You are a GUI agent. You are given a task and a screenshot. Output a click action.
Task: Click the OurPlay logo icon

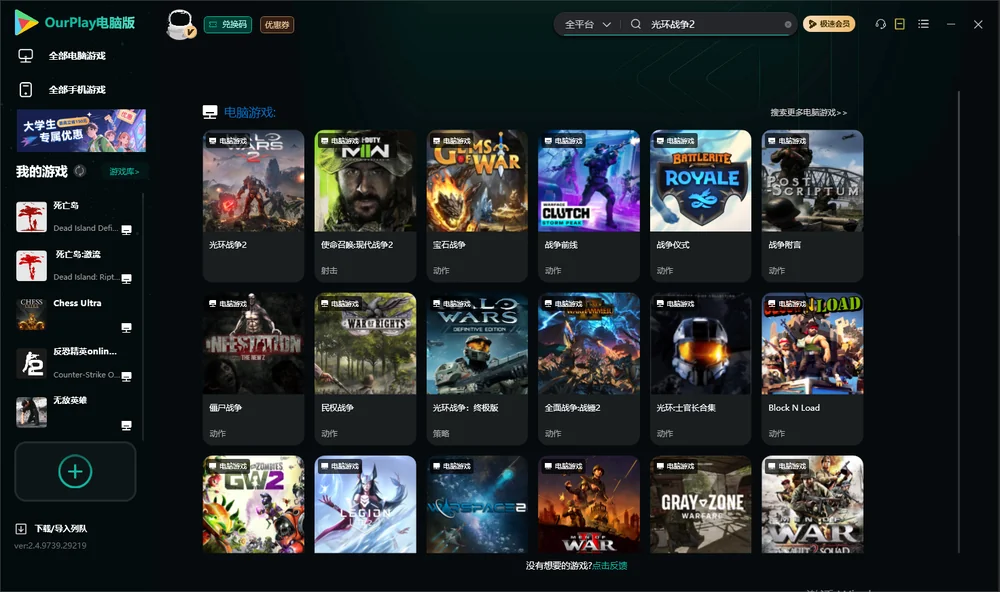(x=26, y=23)
